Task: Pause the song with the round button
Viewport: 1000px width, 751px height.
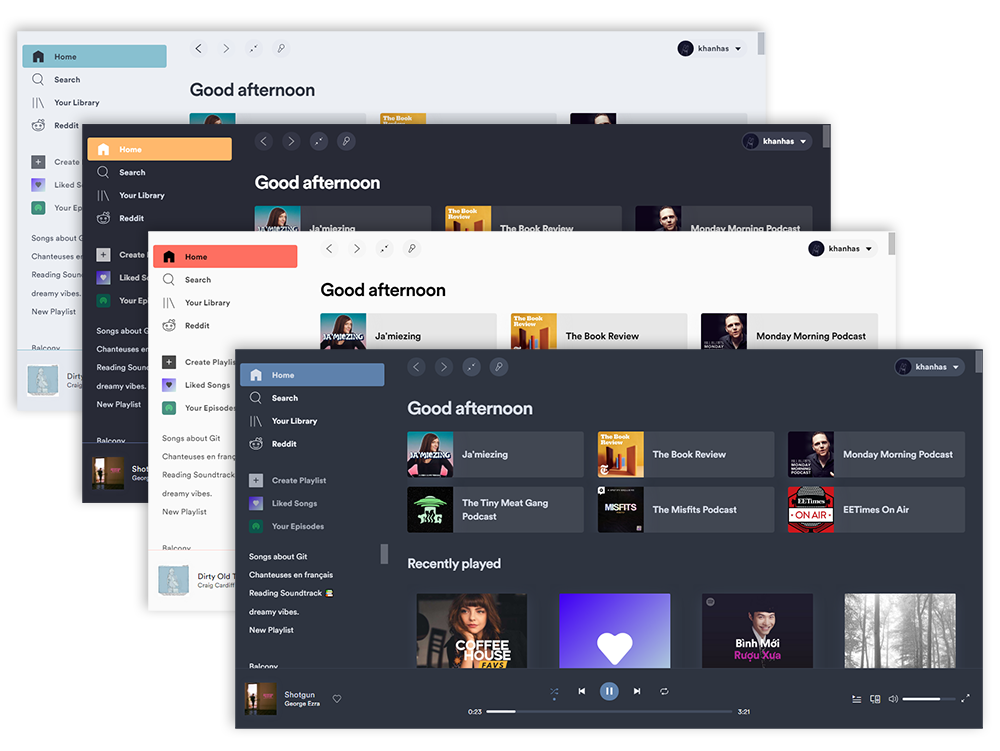Action: [609, 691]
